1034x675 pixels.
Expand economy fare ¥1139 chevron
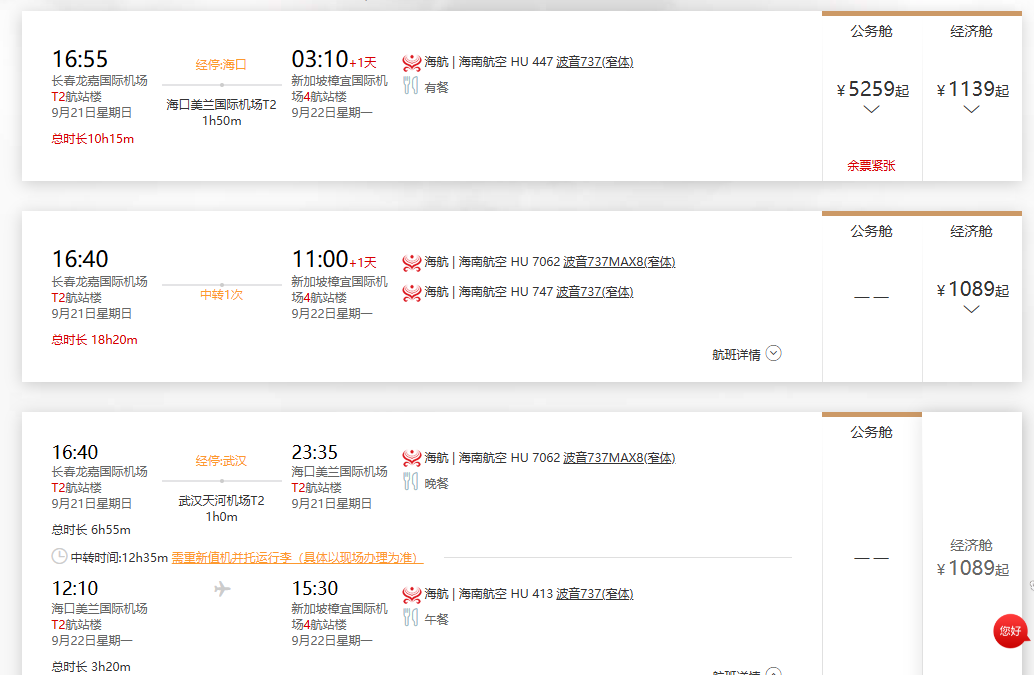(x=971, y=109)
